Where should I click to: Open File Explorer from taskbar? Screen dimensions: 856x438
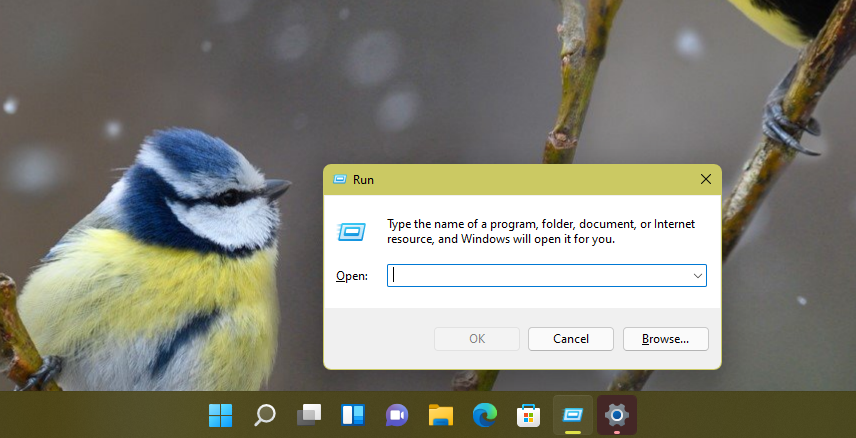click(441, 416)
